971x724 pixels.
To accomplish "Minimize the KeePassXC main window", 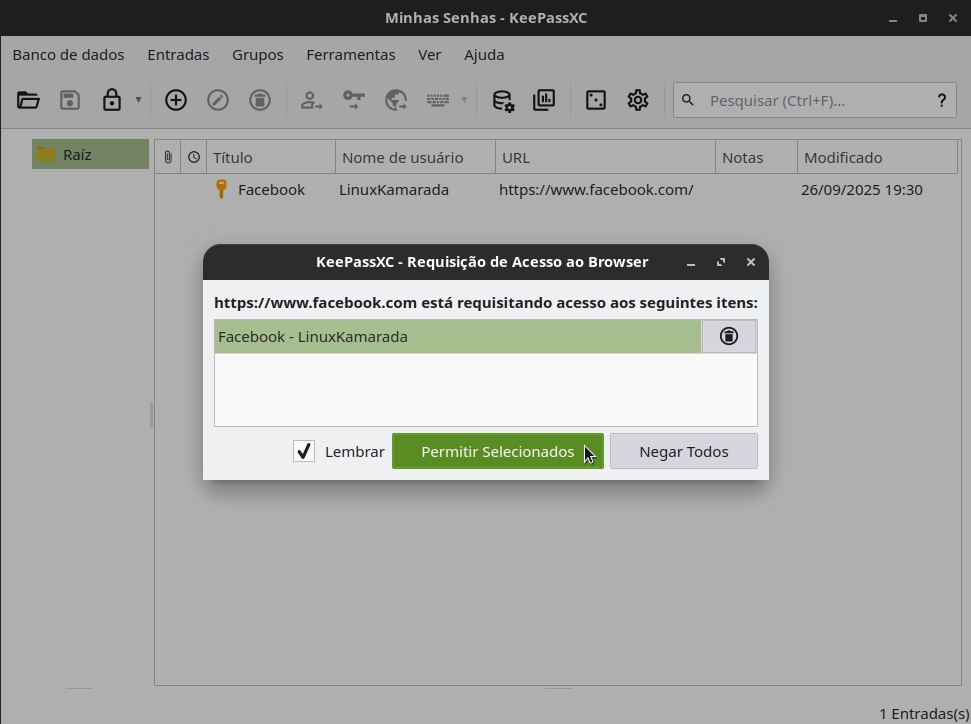I will pos(893,18).
